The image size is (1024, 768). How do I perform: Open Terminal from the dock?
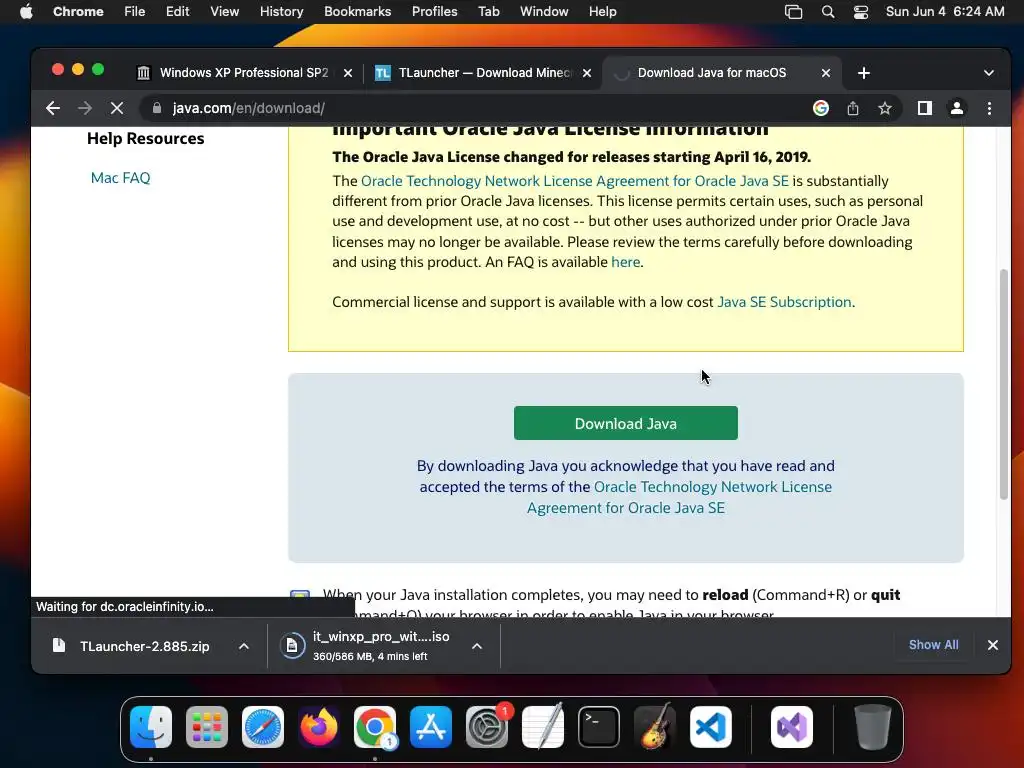click(x=599, y=727)
